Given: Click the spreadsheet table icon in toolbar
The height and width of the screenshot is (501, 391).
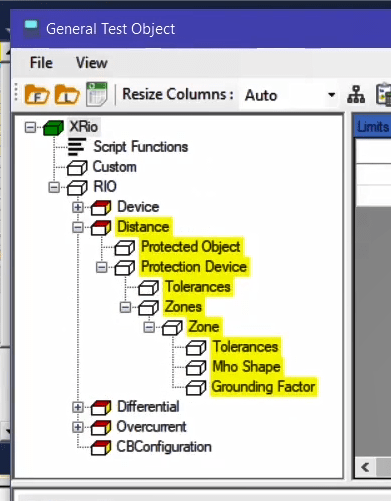Looking at the screenshot, I should click(96, 94).
